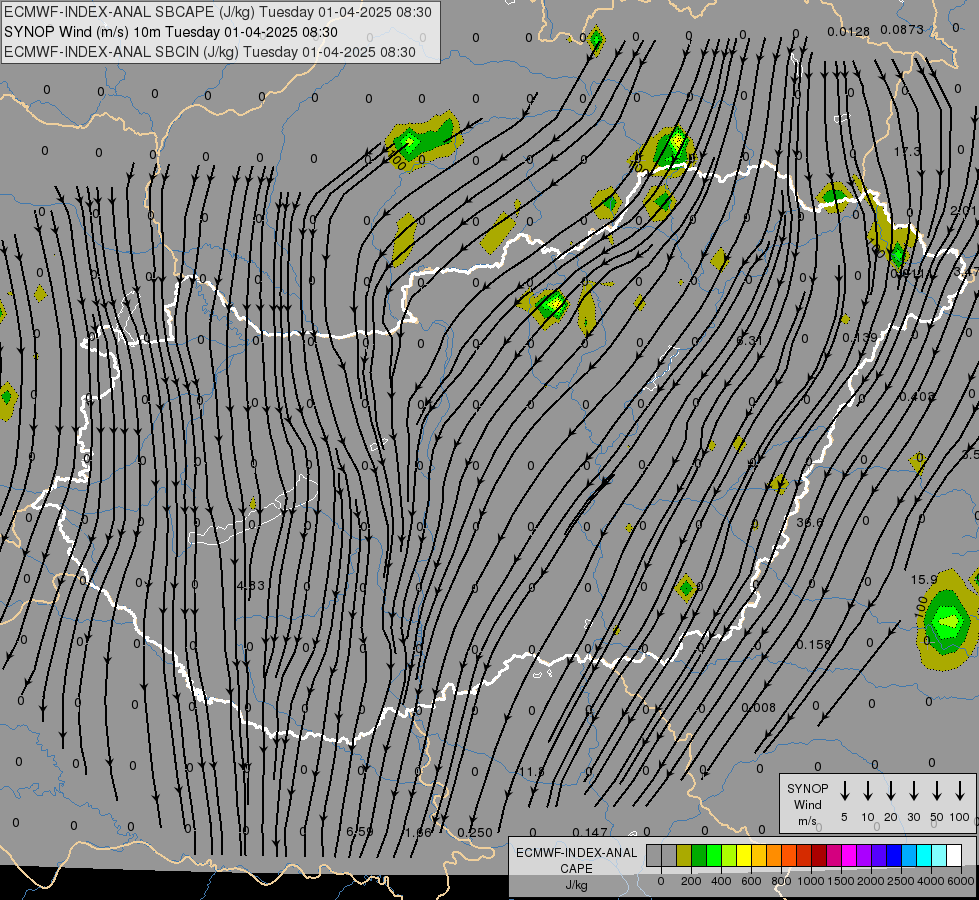Click the 4.53 value on the map
This screenshot has height=900, width=979.
click(251, 585)
